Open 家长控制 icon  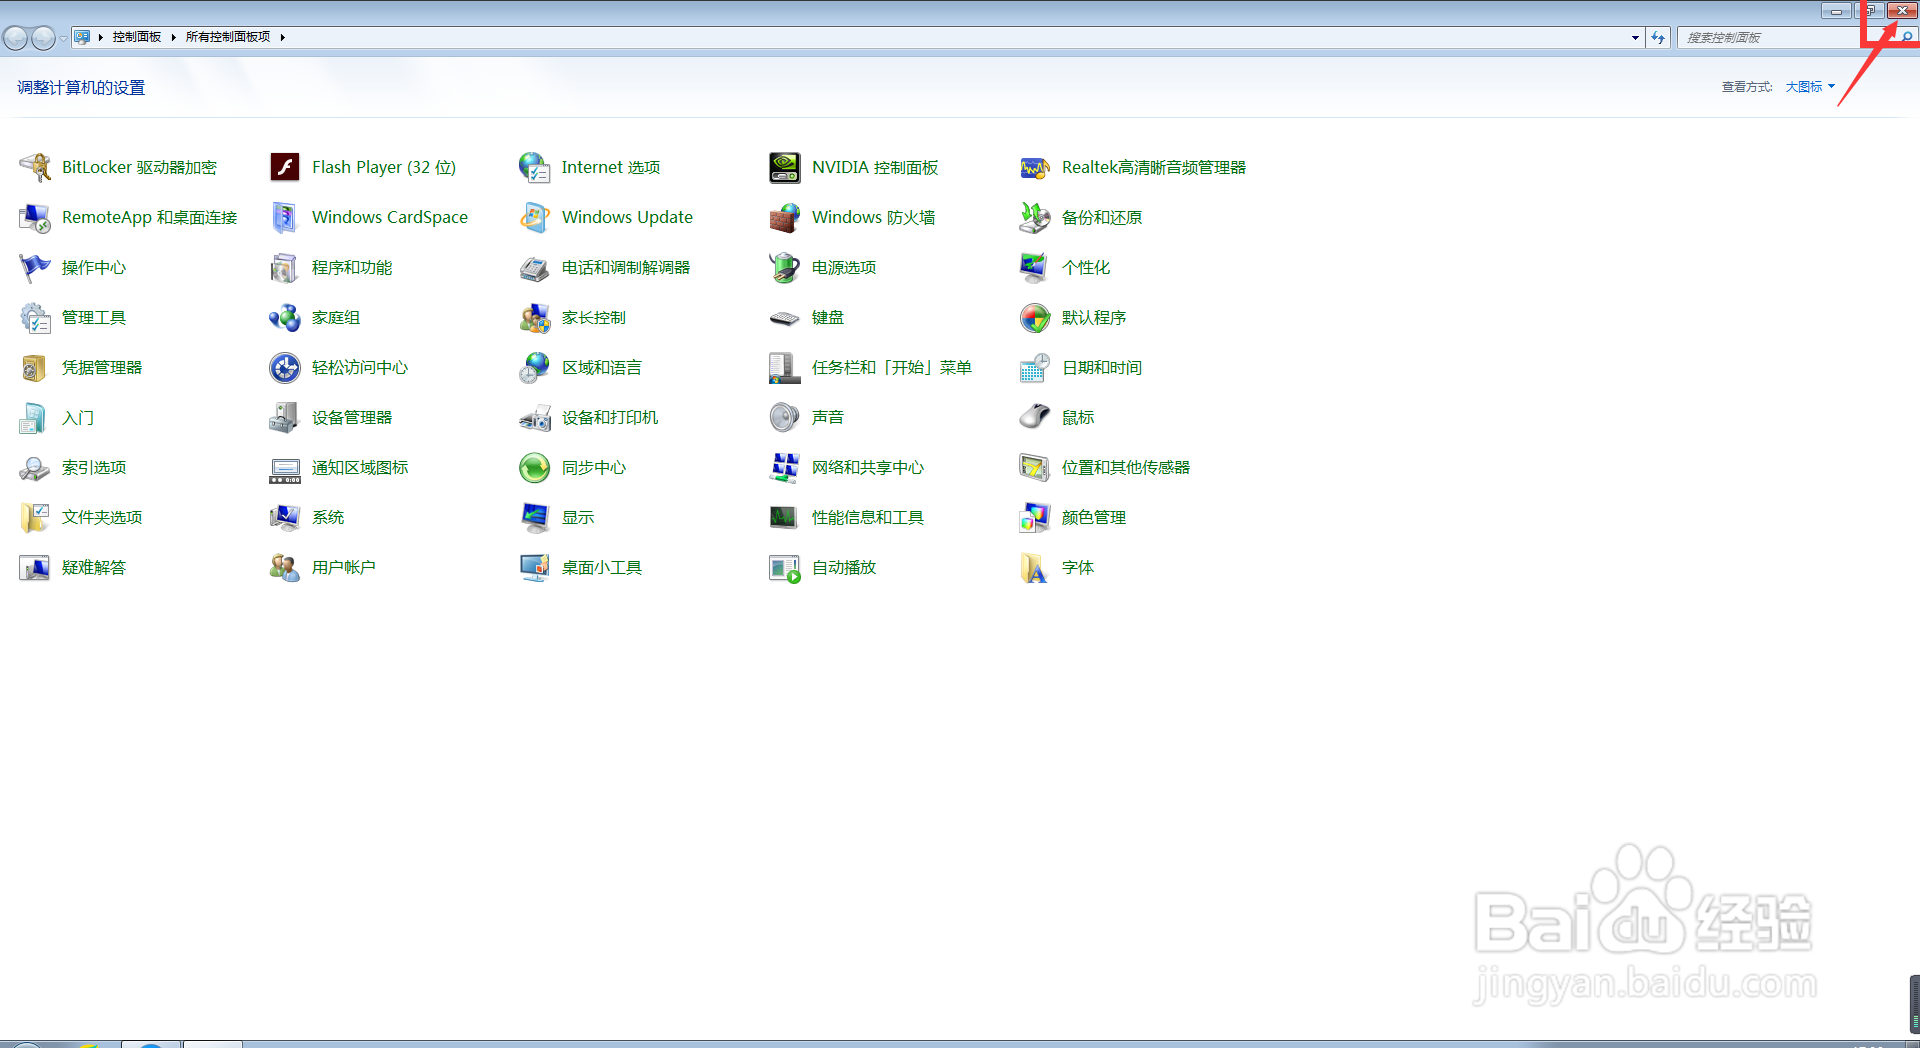pos(535,317)
